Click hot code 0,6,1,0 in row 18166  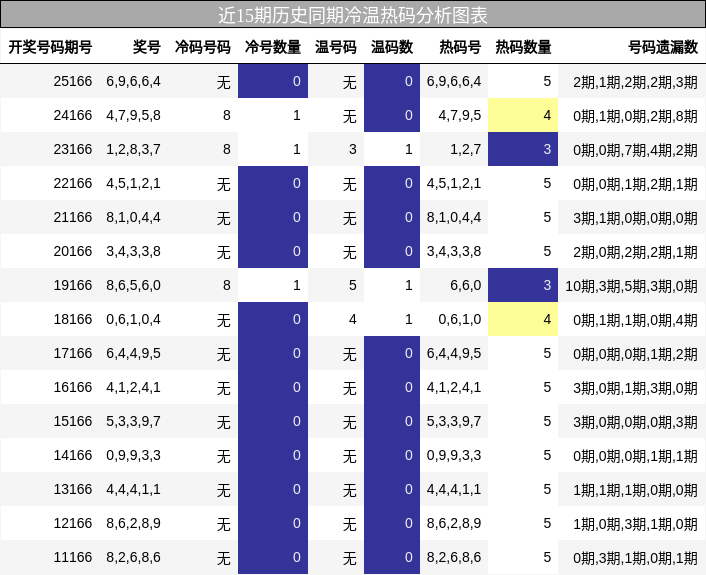(x=460, y=319)
